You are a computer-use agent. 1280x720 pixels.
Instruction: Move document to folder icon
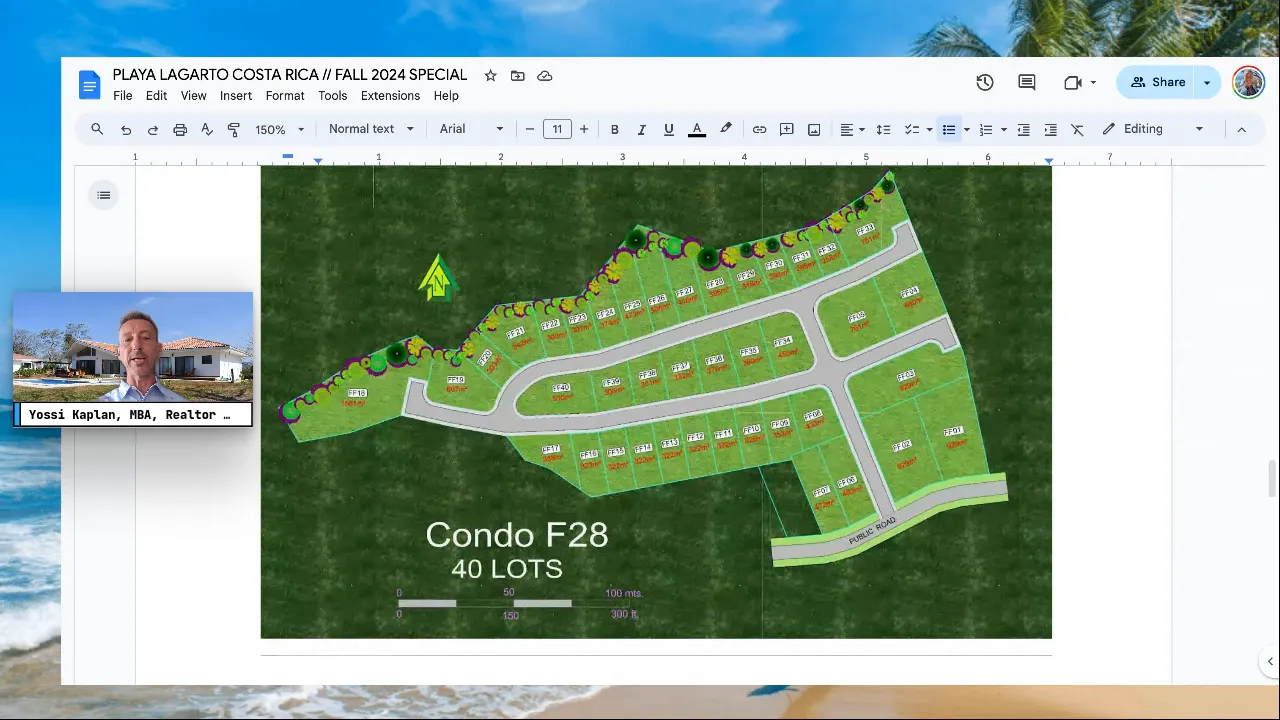tap(517, 76)
